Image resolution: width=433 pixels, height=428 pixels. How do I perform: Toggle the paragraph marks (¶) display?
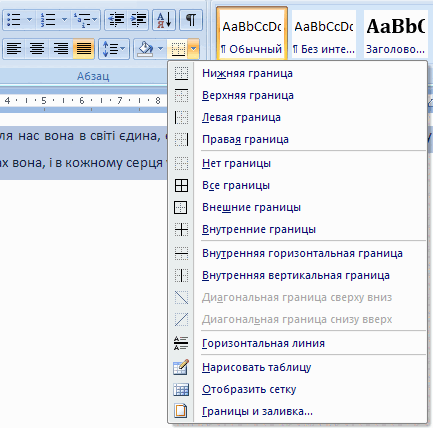[191, 20]
